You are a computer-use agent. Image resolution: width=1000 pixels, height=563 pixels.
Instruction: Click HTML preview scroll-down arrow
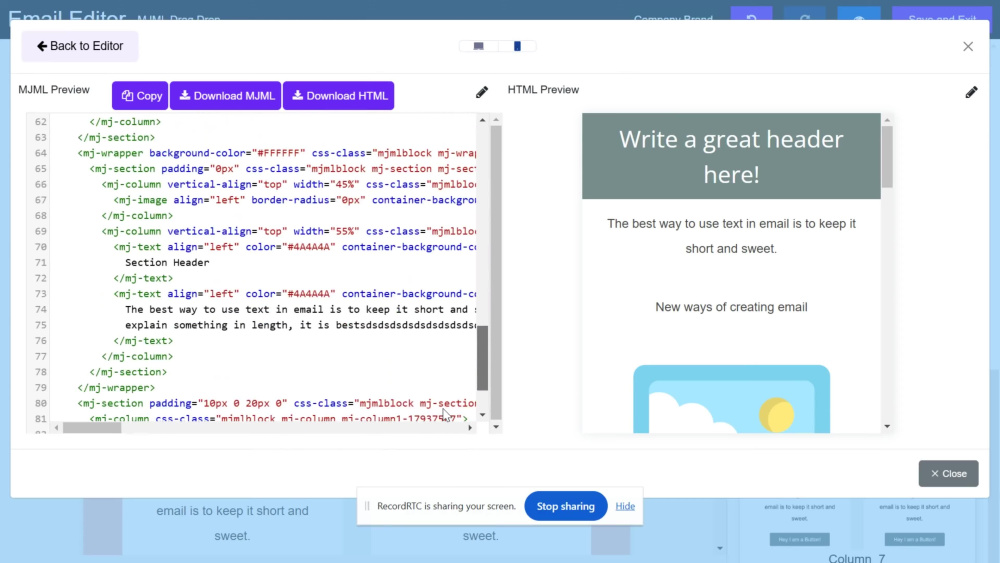click(x=887, y=427)
